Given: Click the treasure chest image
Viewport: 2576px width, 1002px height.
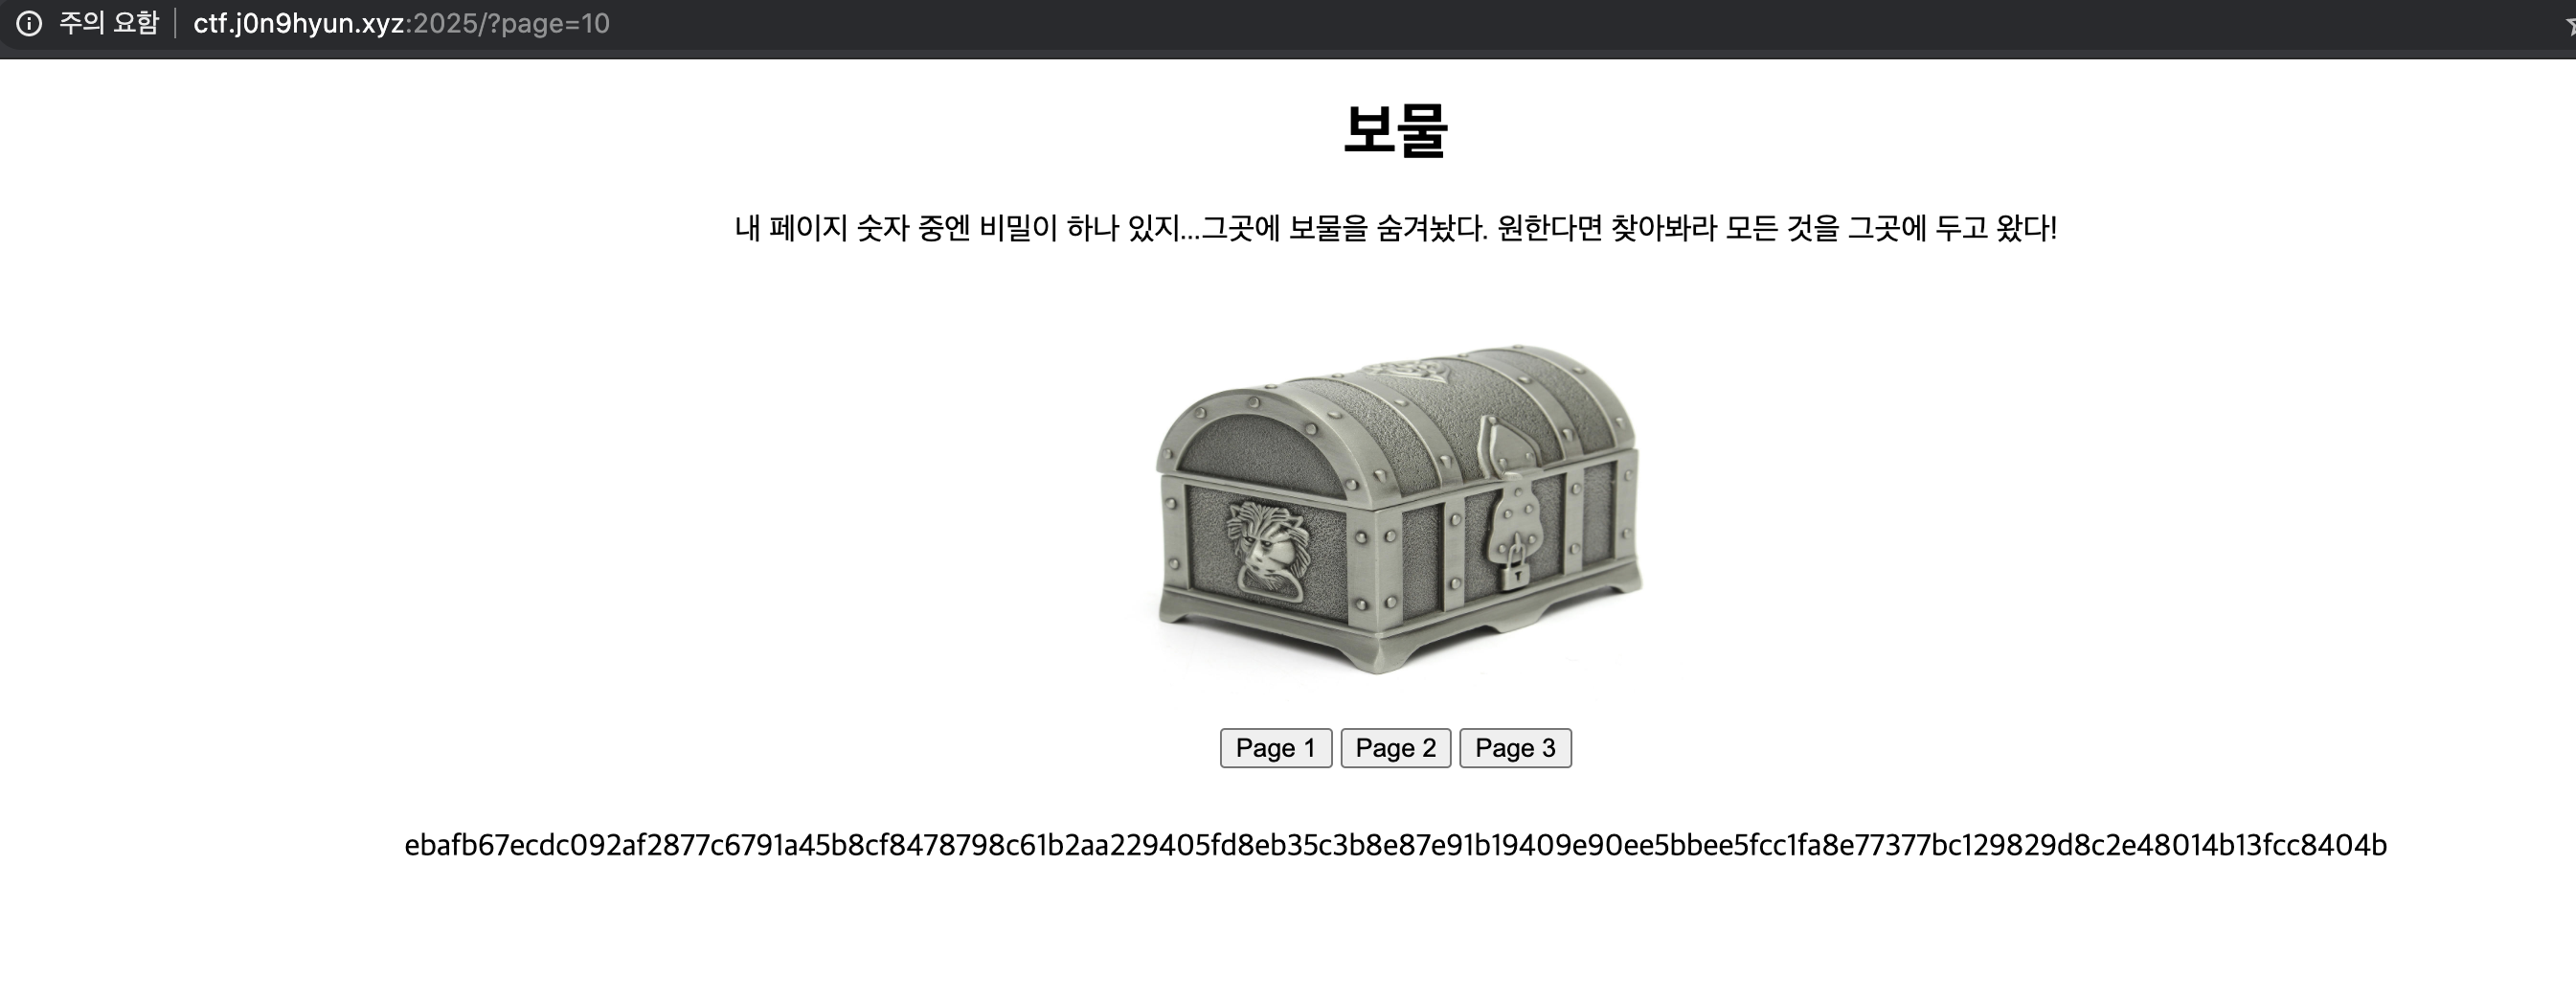Looking at the screenshot, I should click(x=1397, y=508).
